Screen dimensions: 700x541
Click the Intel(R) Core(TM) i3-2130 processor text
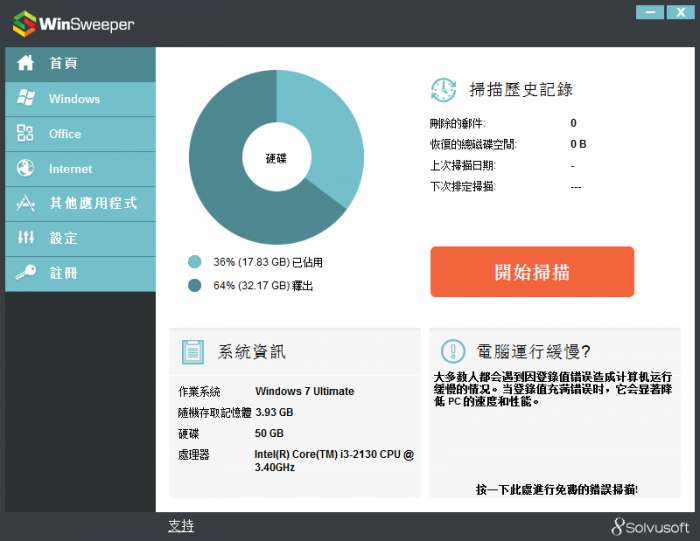click(334, 461)
